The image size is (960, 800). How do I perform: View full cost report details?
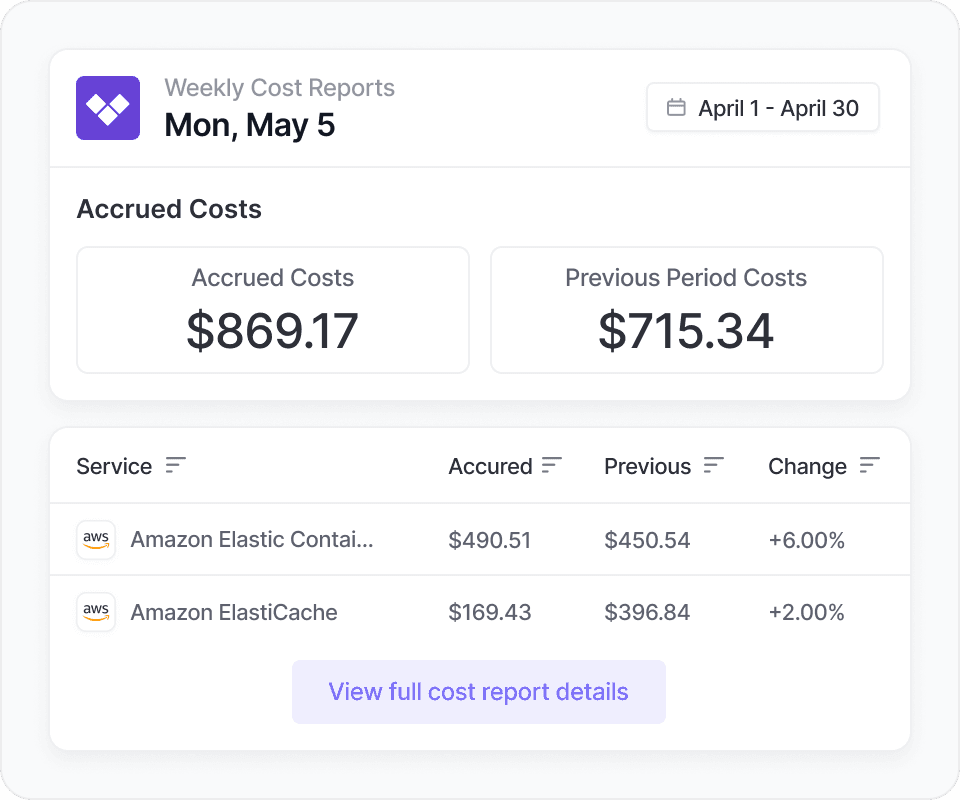[x=478, y=692]
